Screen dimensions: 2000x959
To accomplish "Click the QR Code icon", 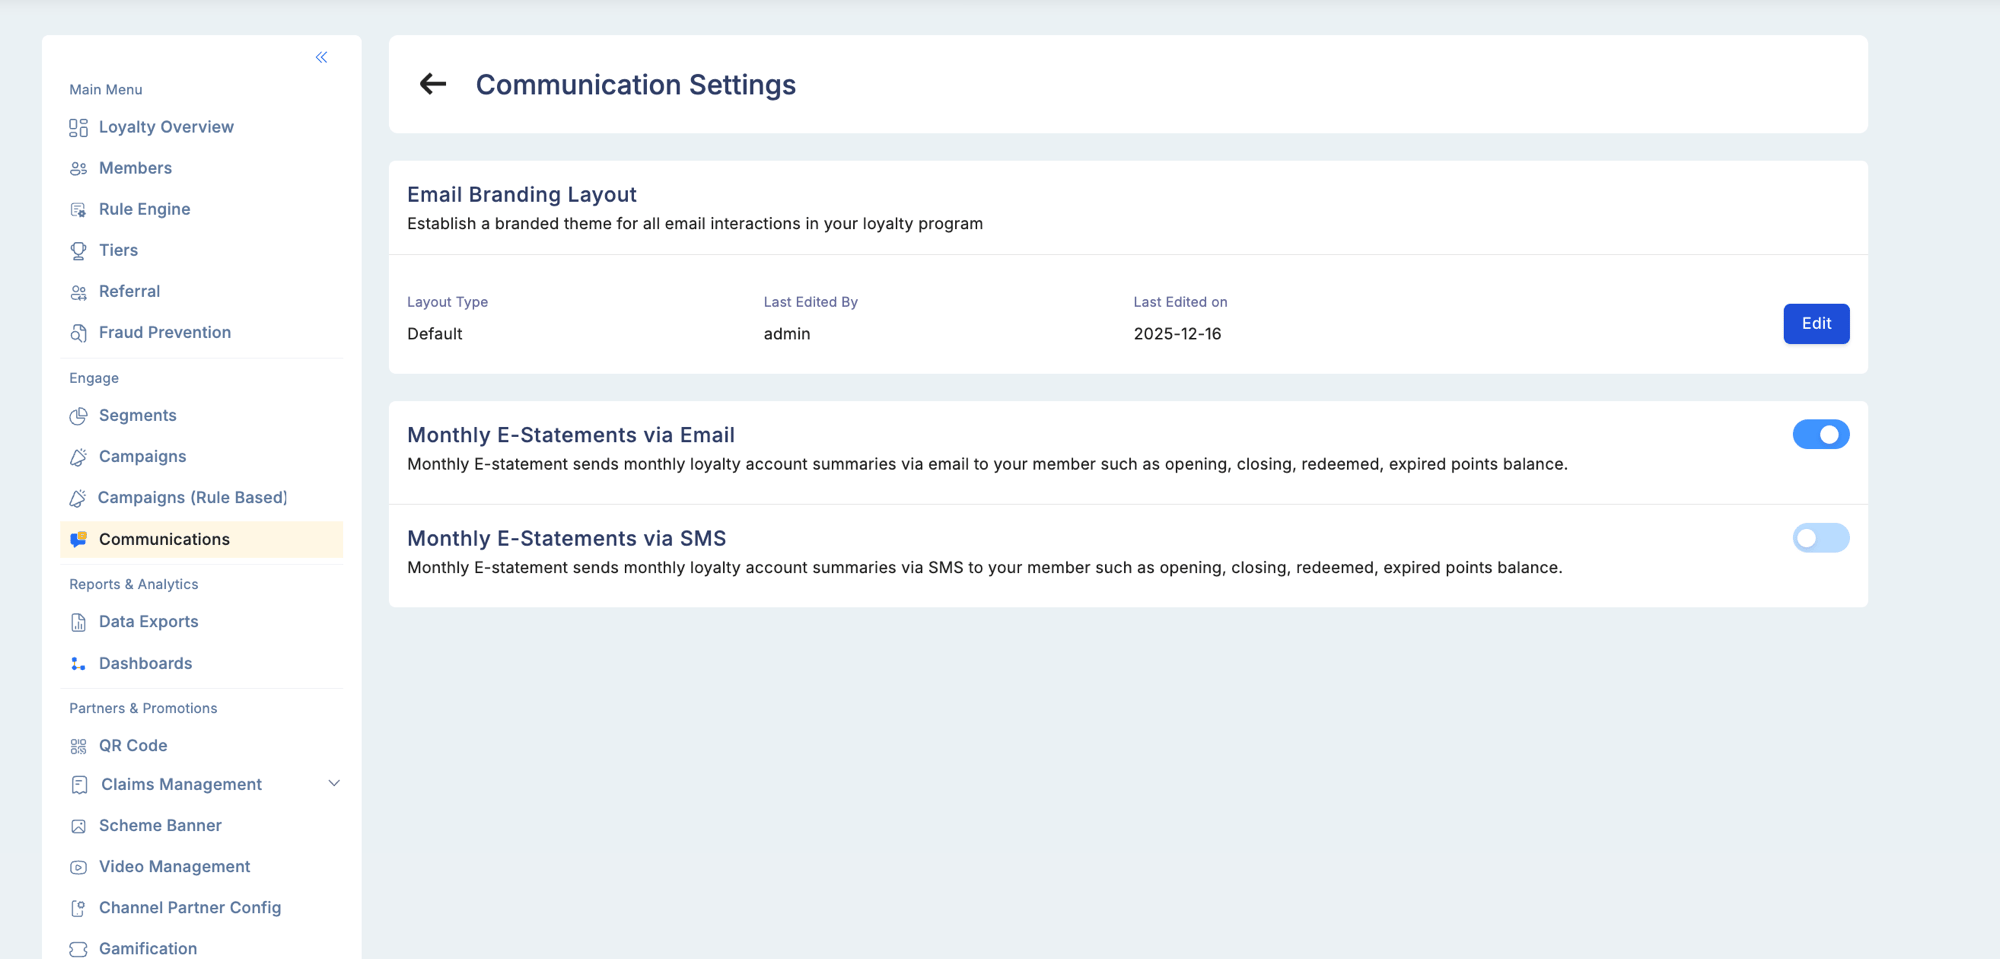I will point(78,746).
